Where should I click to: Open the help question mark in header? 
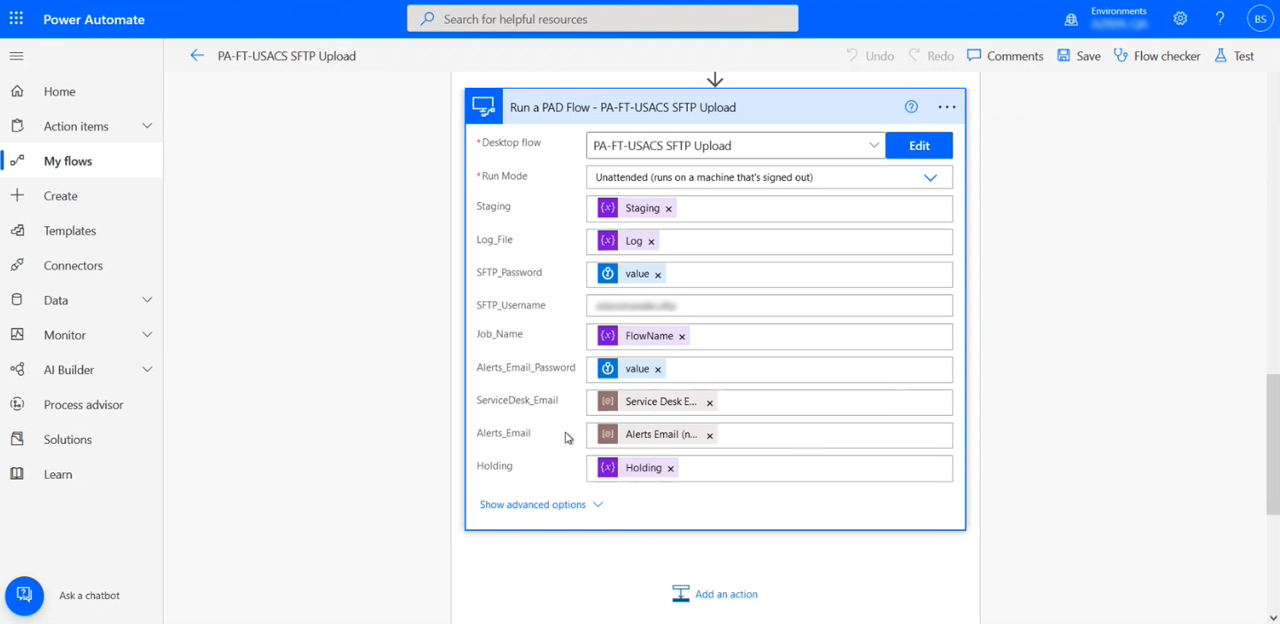[1219, 19]
